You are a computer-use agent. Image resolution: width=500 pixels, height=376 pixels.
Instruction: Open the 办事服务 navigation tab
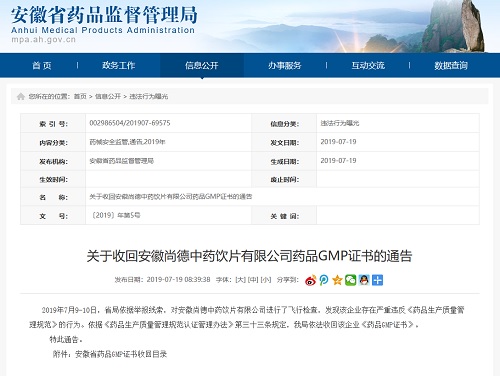click(285, 65)
